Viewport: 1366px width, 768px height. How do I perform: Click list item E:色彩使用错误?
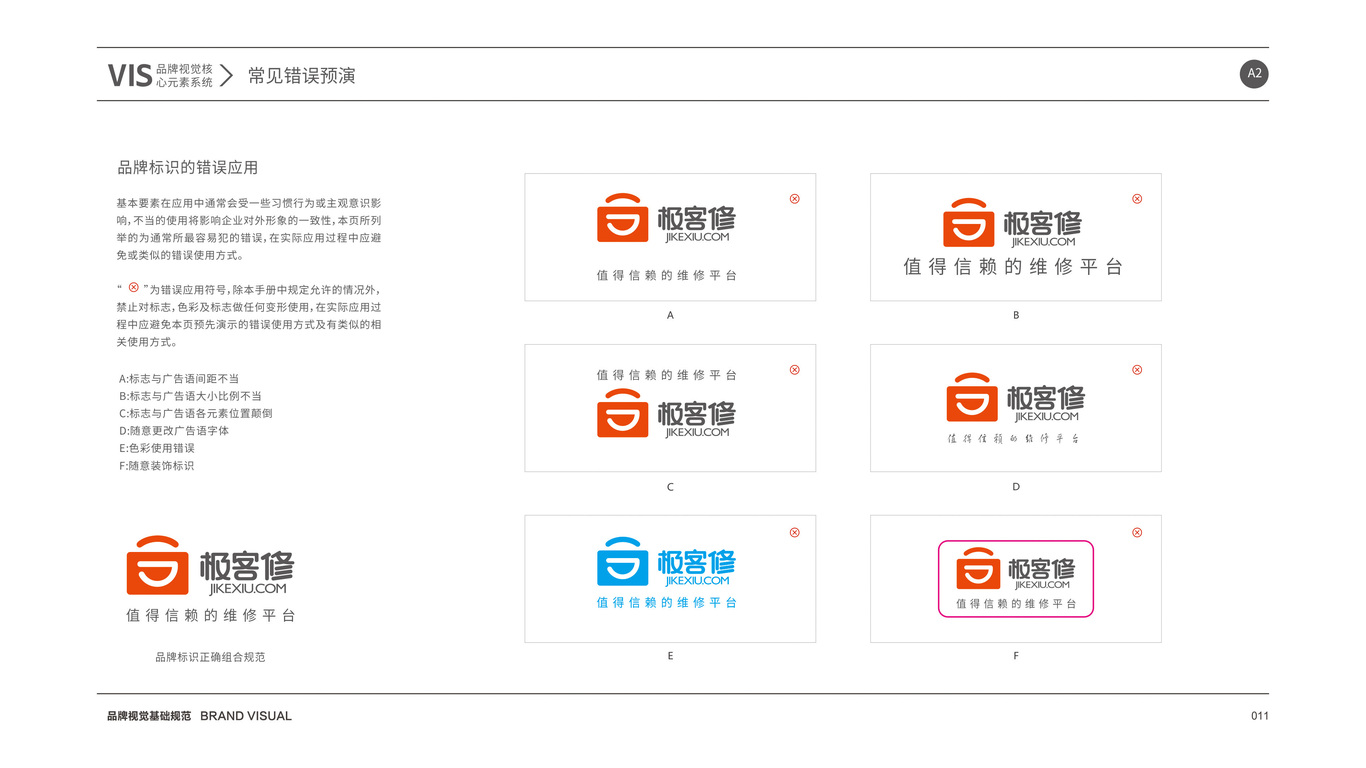[157, 448]
